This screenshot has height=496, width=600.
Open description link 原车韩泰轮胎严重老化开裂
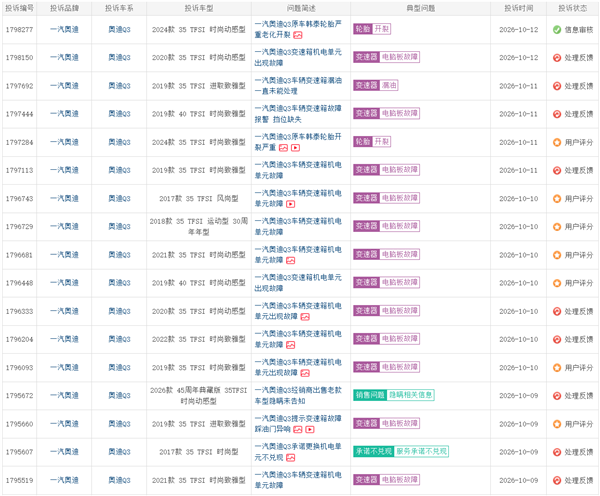(298, 29)
